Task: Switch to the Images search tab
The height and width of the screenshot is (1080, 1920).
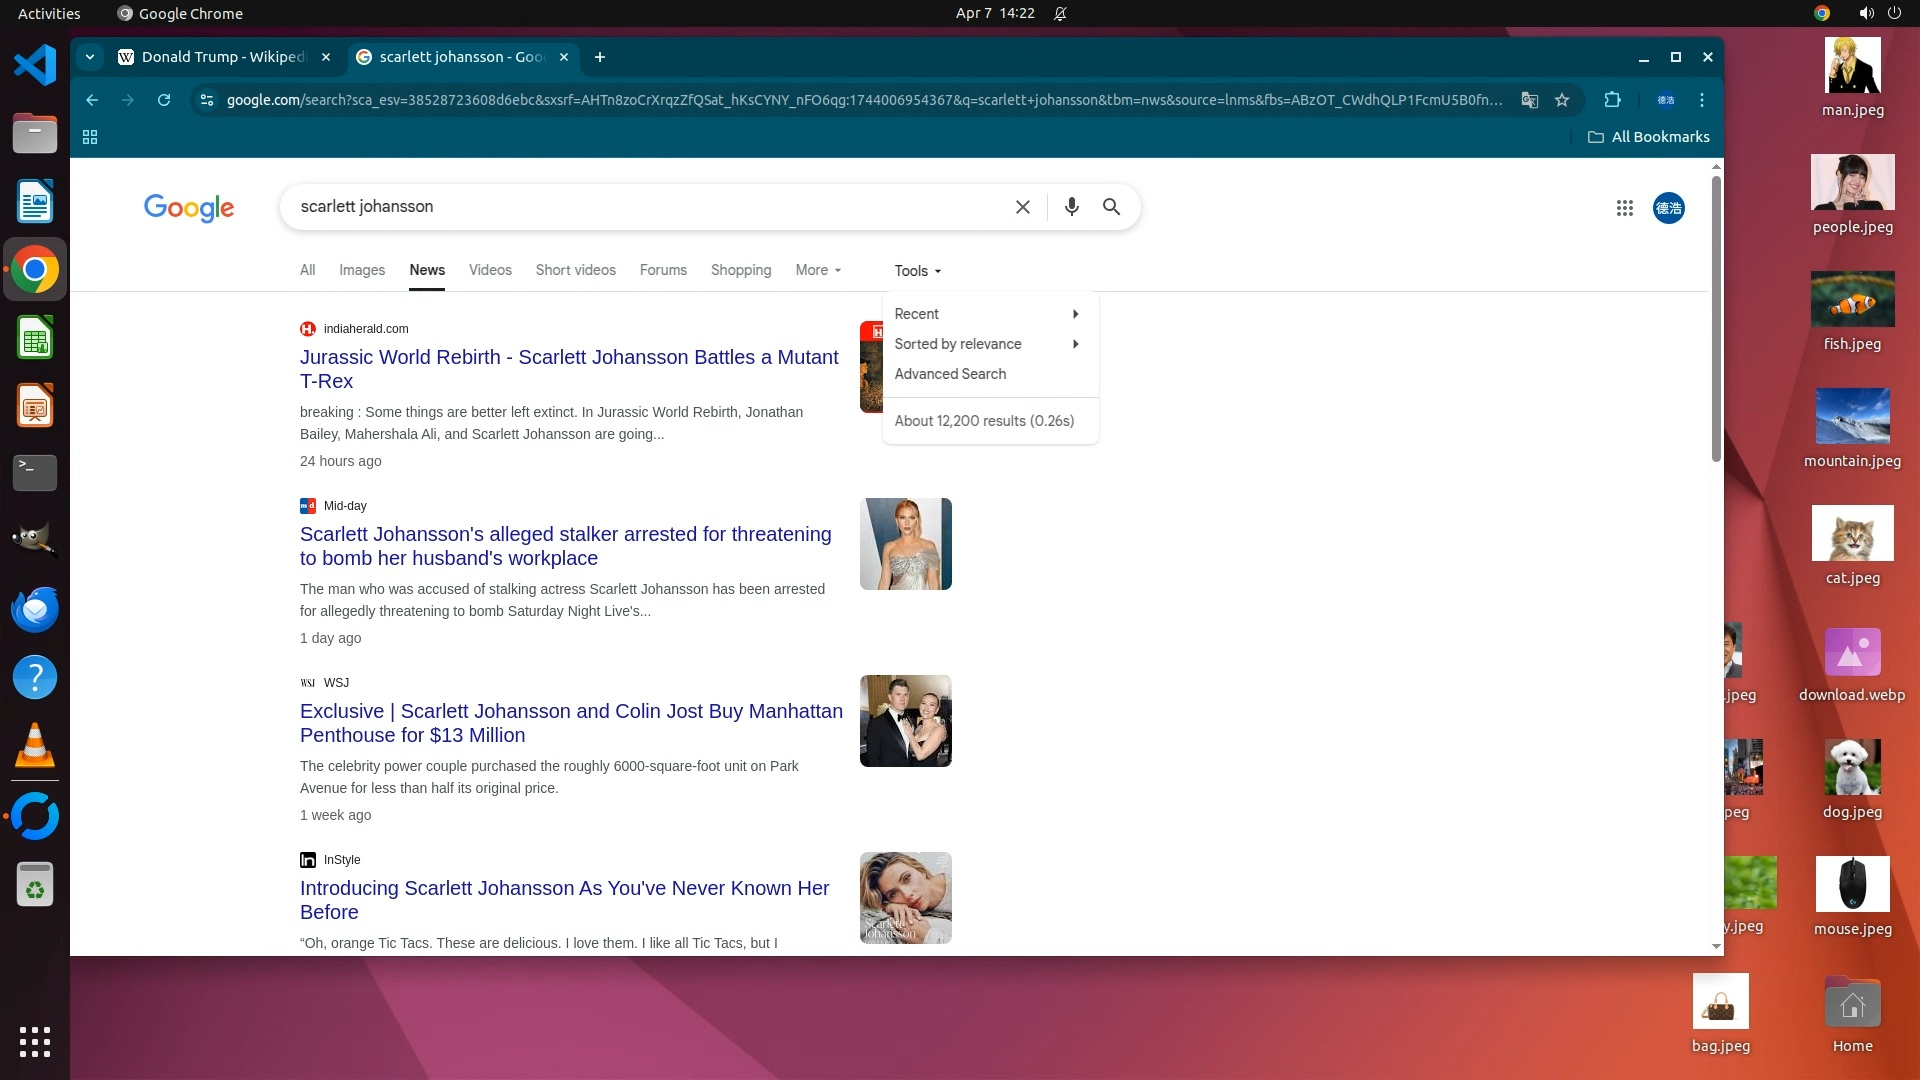Action: coord(361,270)
